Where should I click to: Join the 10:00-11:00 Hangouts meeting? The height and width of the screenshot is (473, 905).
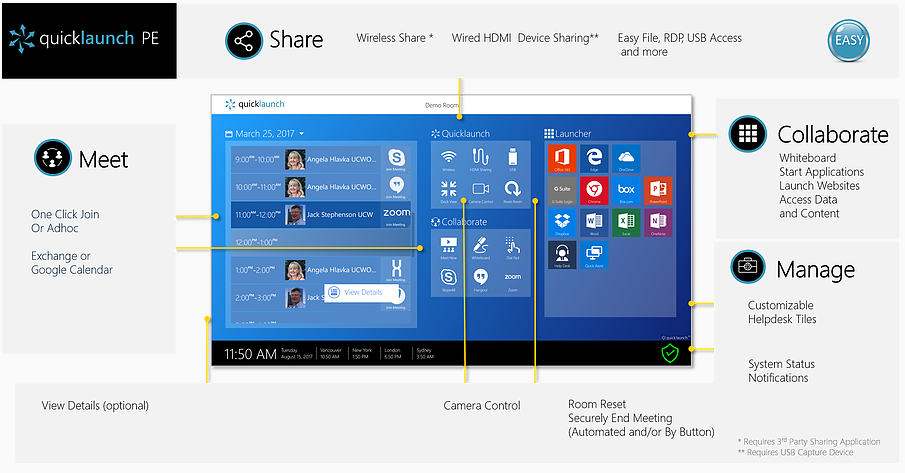[396, 187]
